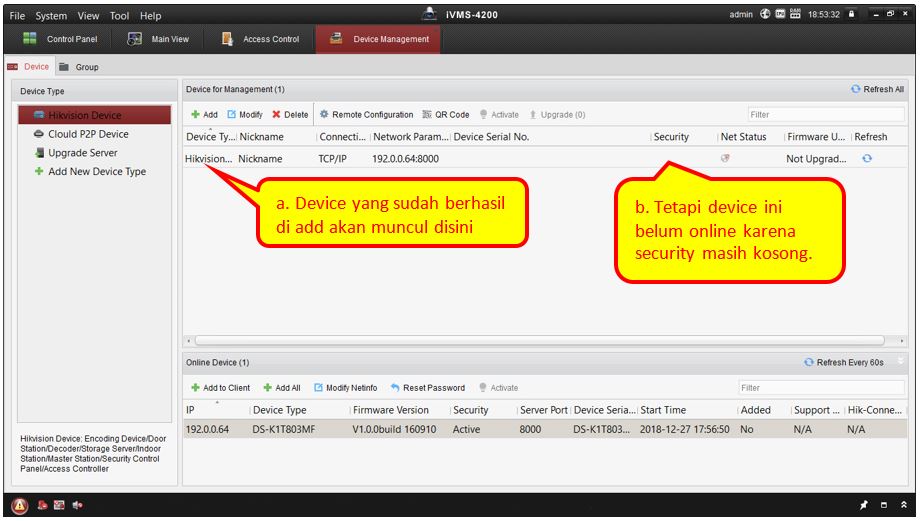Click Activate in management toolbar

(x=499, y=115)
